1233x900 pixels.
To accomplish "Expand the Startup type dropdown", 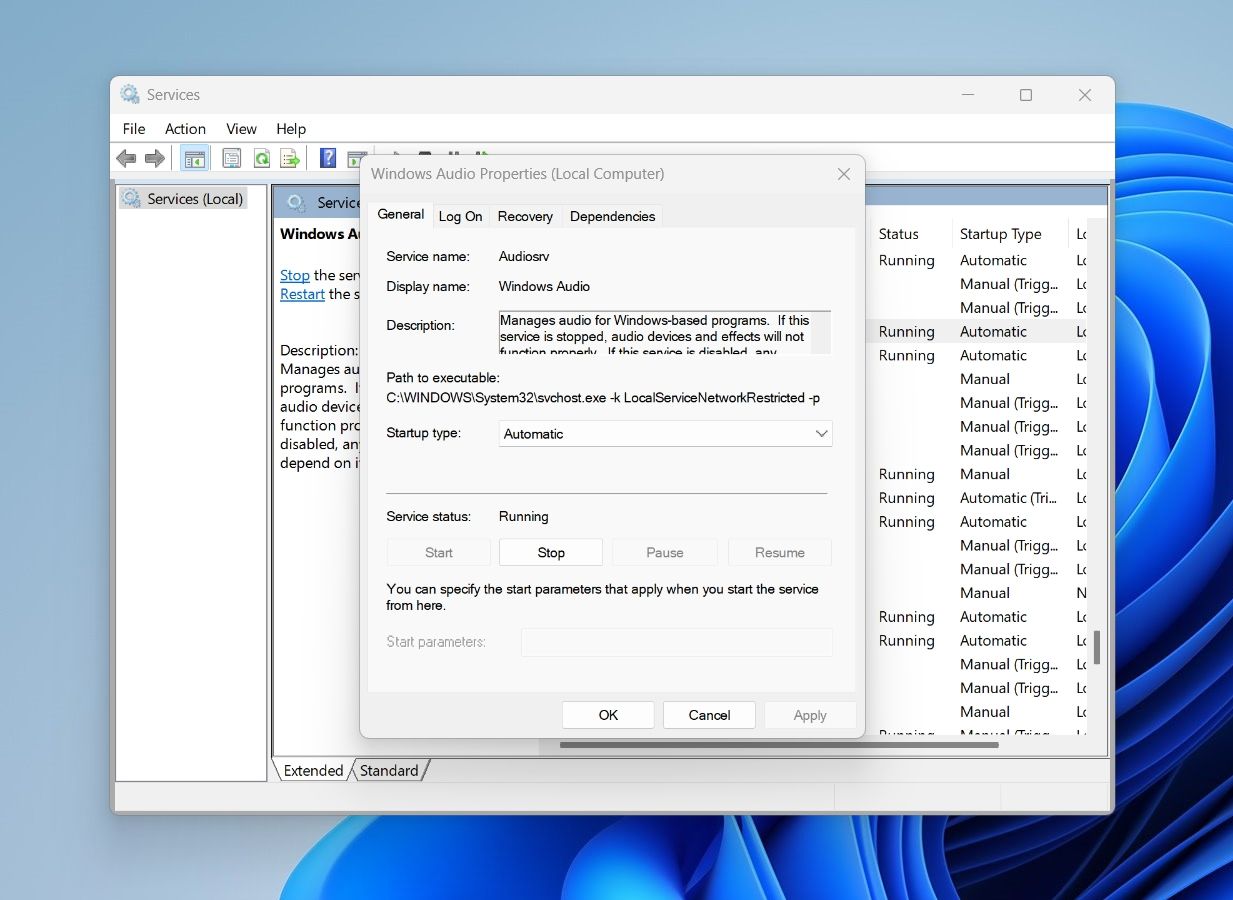I will [666, 434].
